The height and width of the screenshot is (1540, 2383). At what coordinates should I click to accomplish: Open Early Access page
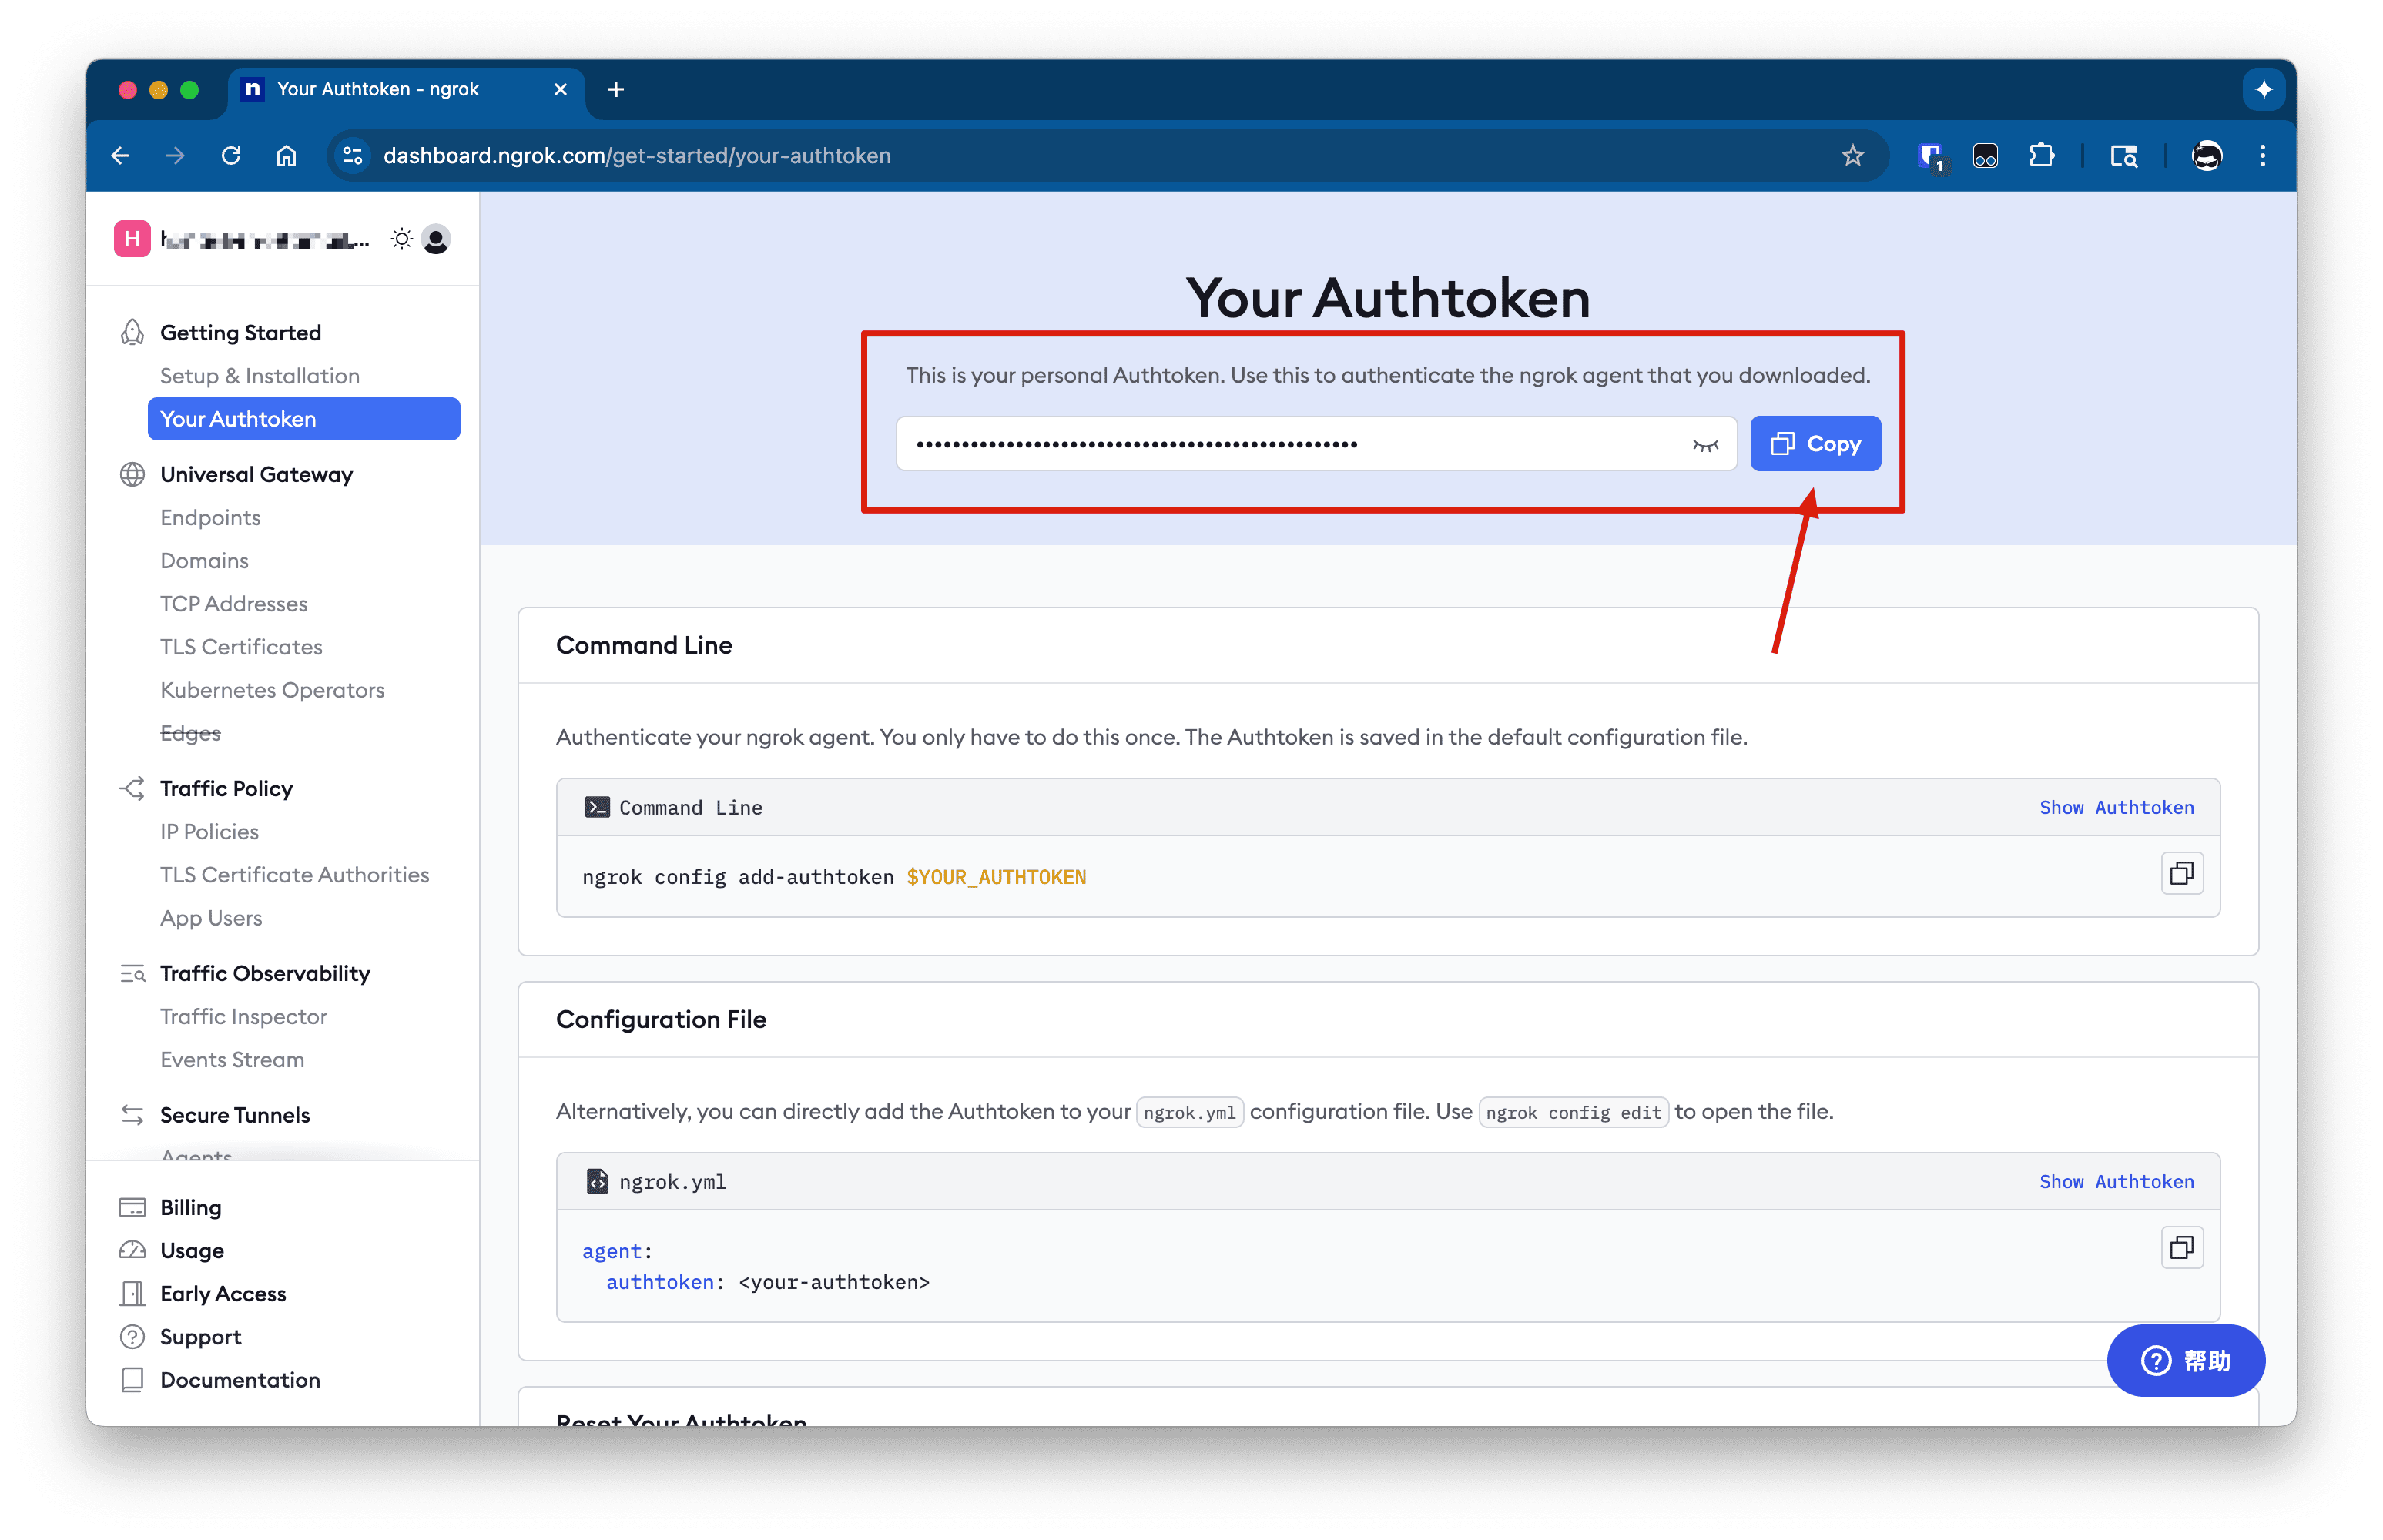coord(223,1294)
